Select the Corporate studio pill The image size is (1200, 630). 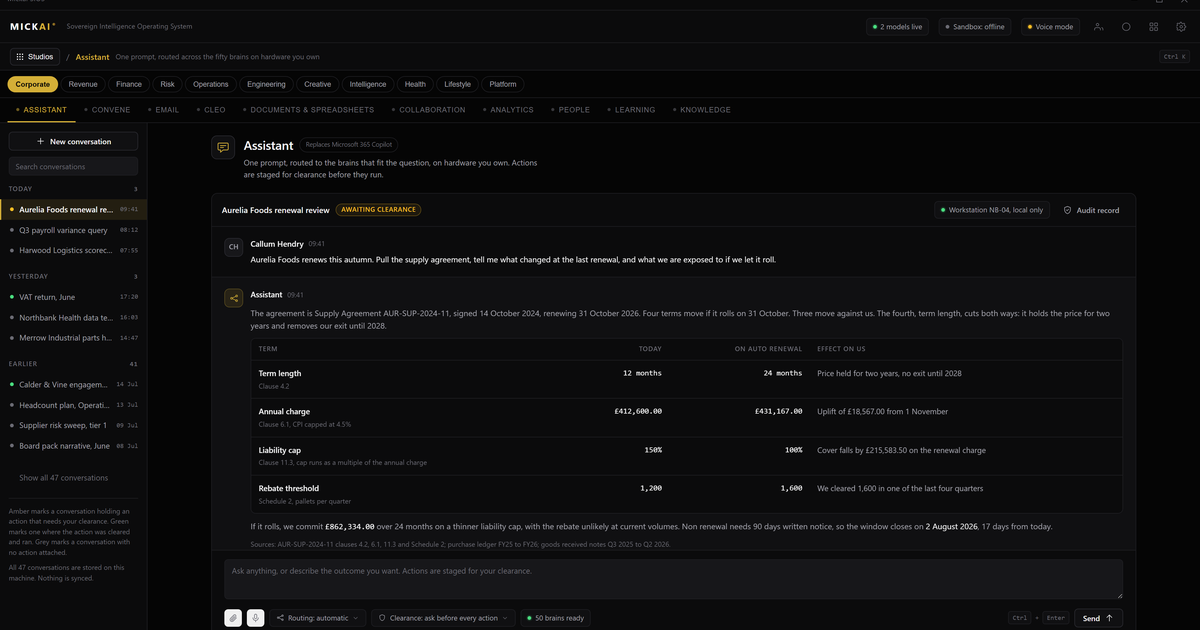33,84
